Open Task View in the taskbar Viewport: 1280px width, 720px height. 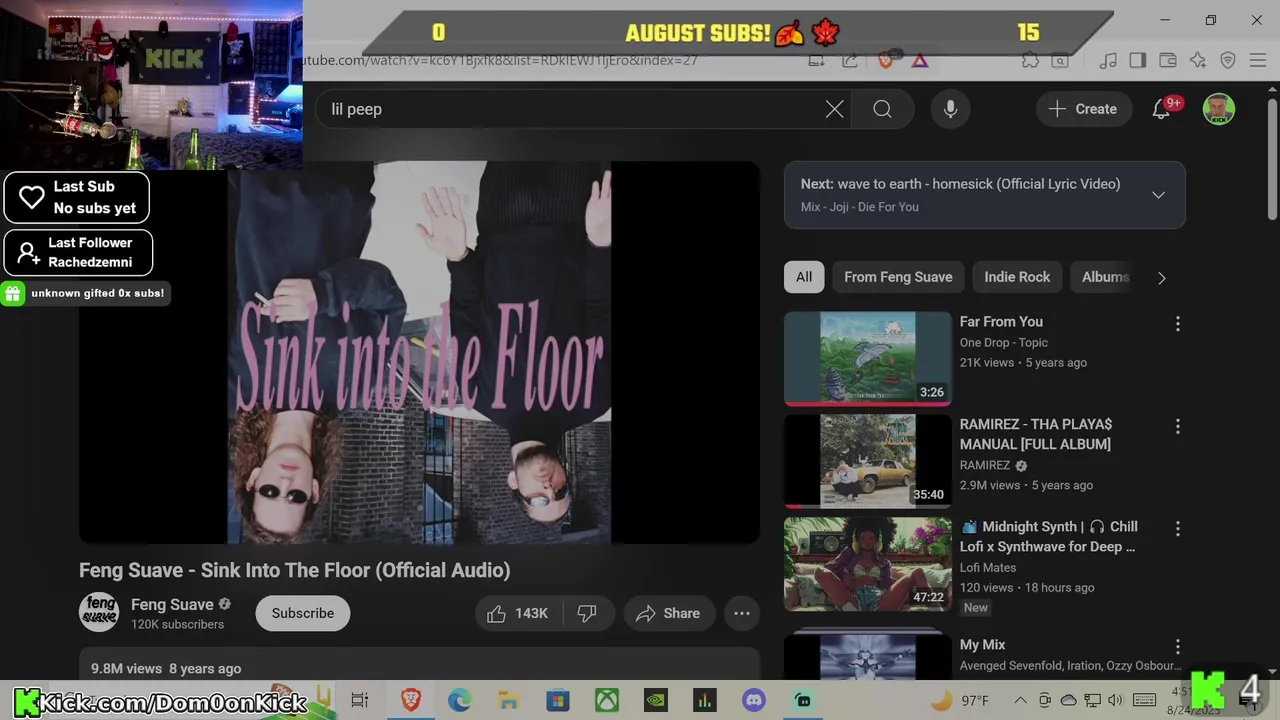point(360,700)
